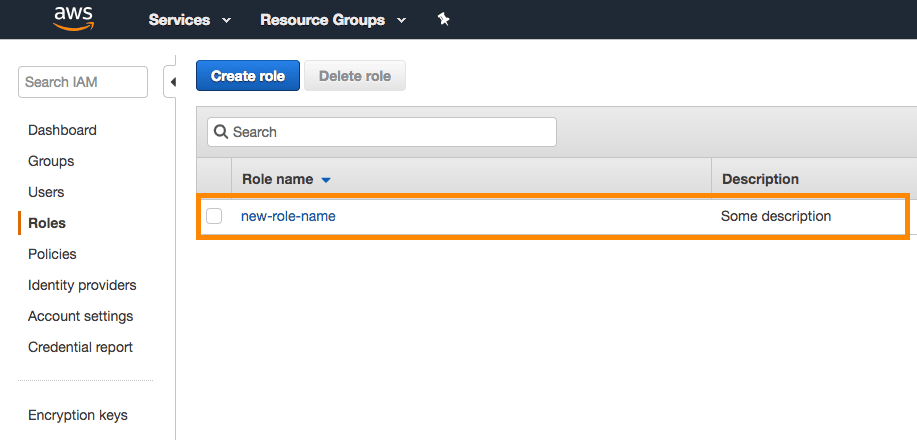Tick the checkbox for new-role-name
The image size is (917, 440).
(x=214, y=216)
